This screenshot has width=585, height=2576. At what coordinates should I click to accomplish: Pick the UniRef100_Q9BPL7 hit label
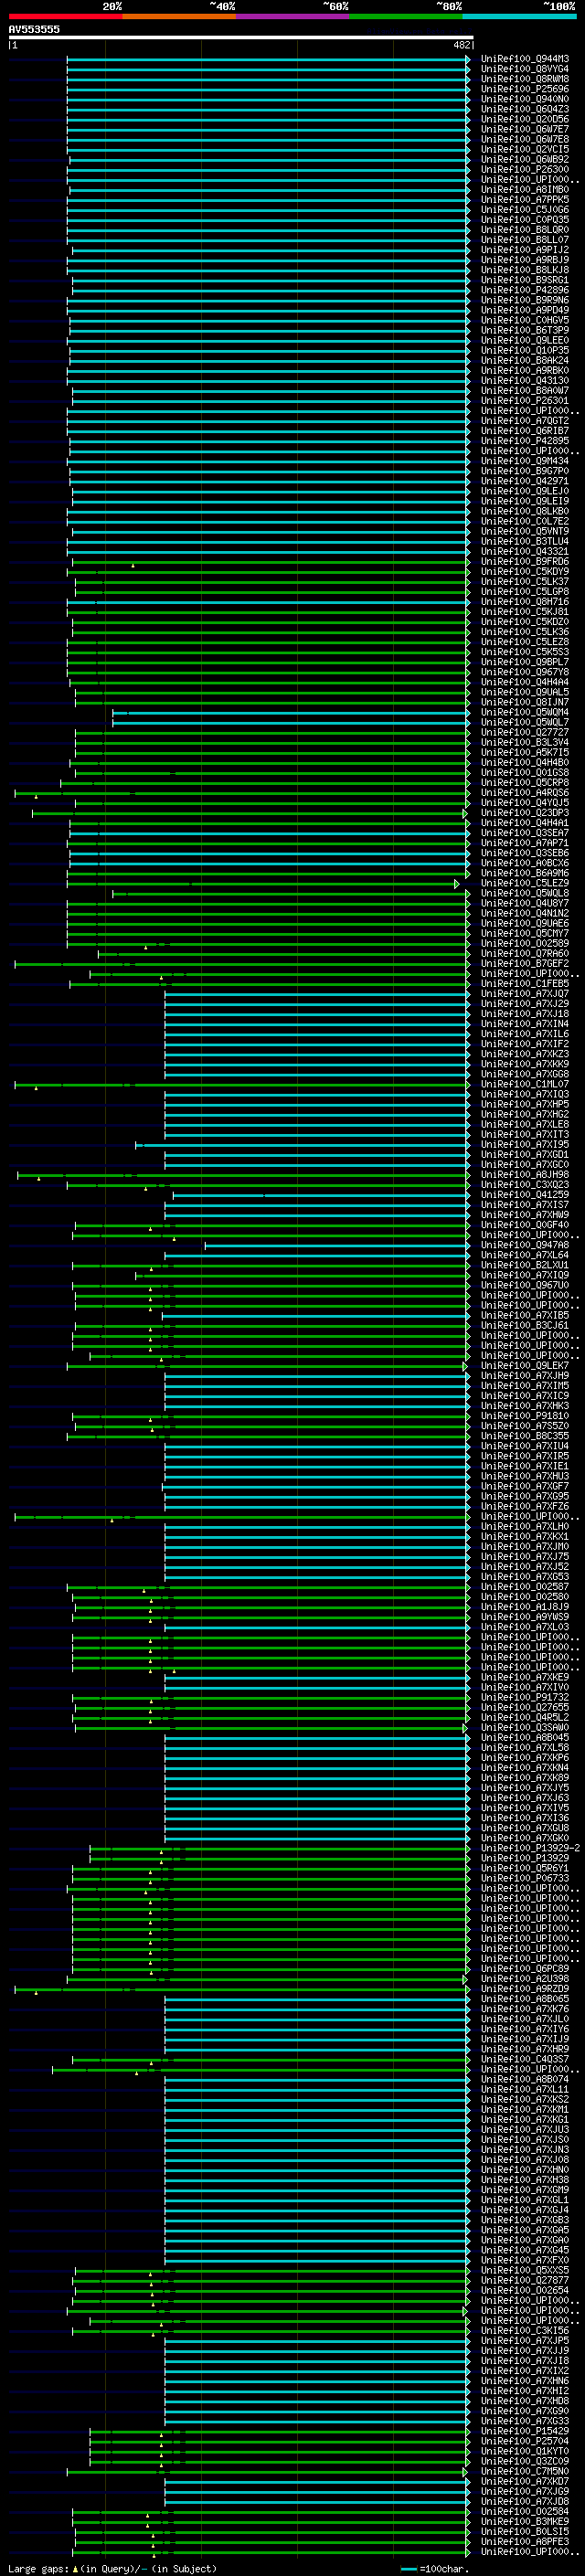(x=525, y=662)
